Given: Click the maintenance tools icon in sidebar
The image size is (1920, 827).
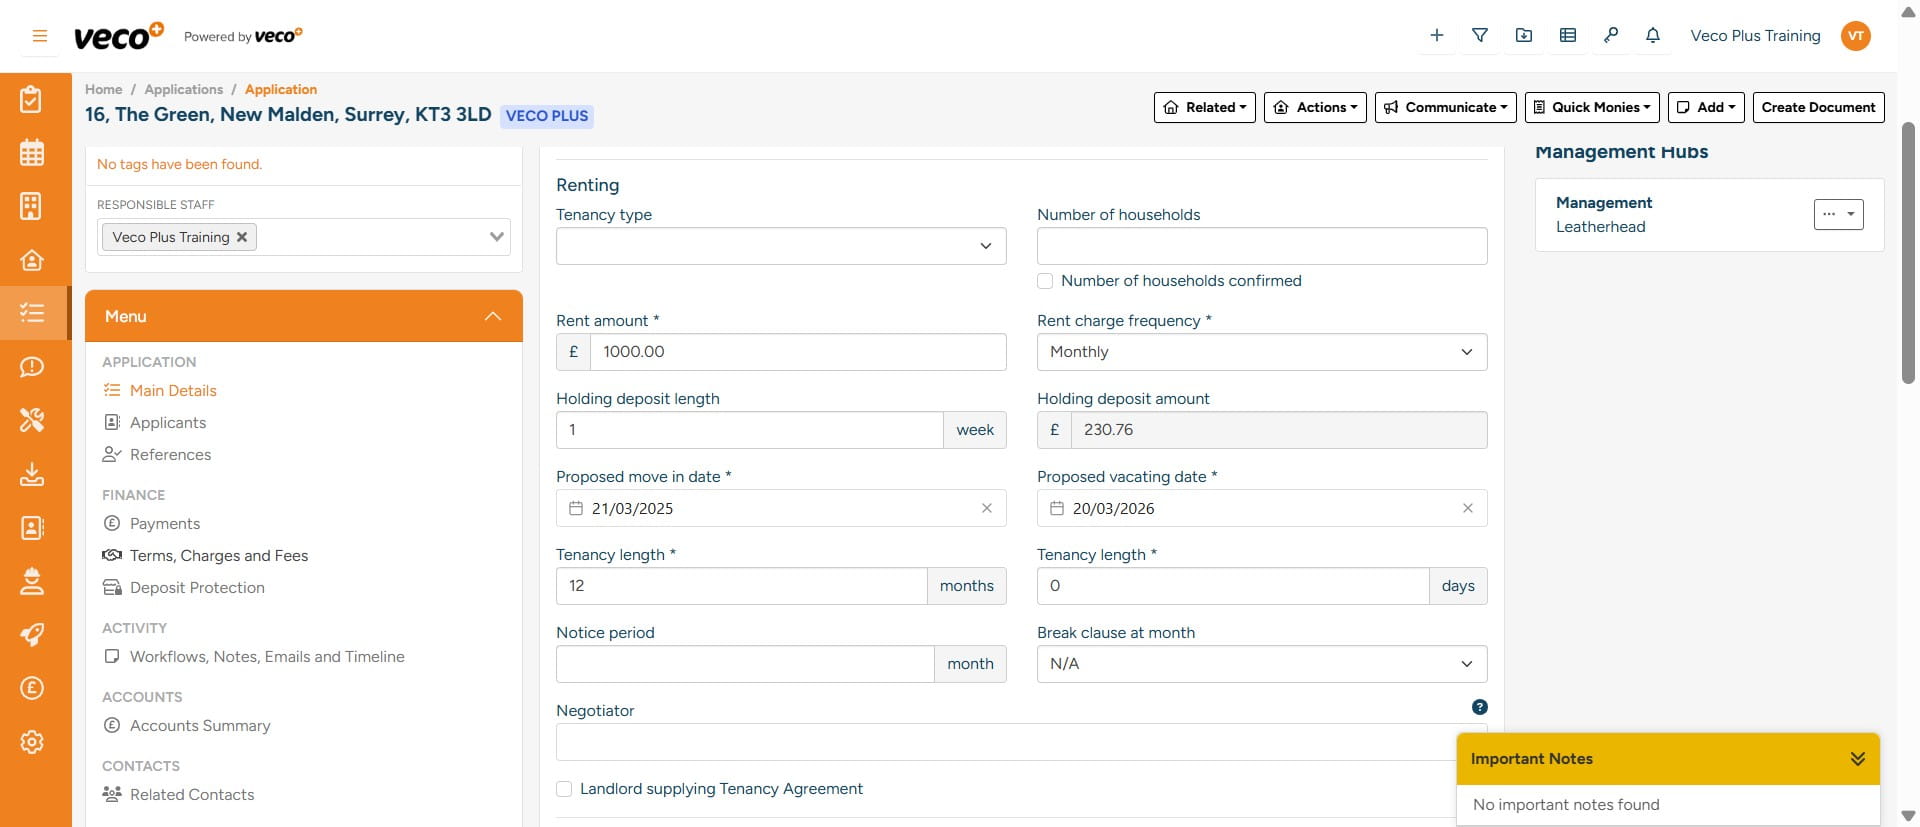Looking at the screenshot, I should point(32,420).
